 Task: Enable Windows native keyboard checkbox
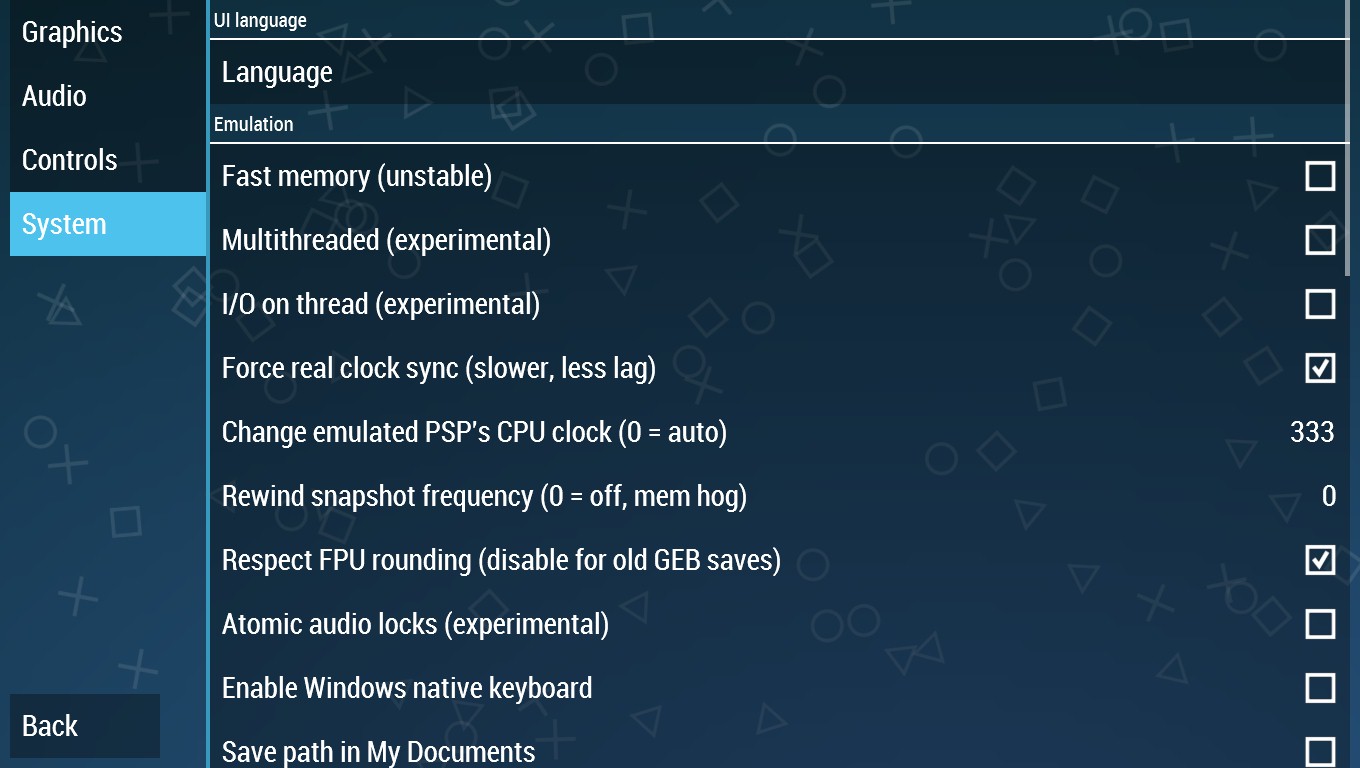click(1320, 688)
